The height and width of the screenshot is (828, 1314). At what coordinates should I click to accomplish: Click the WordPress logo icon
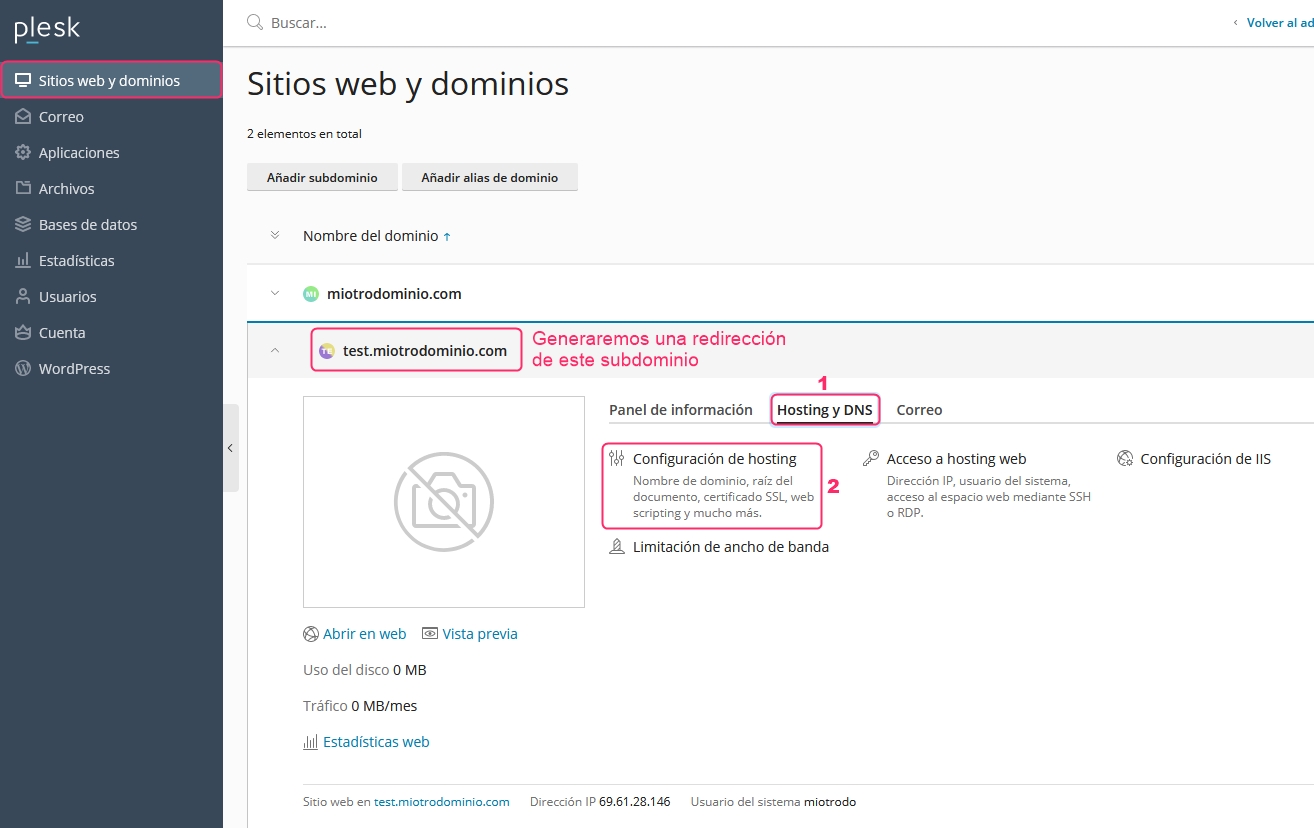23,369
